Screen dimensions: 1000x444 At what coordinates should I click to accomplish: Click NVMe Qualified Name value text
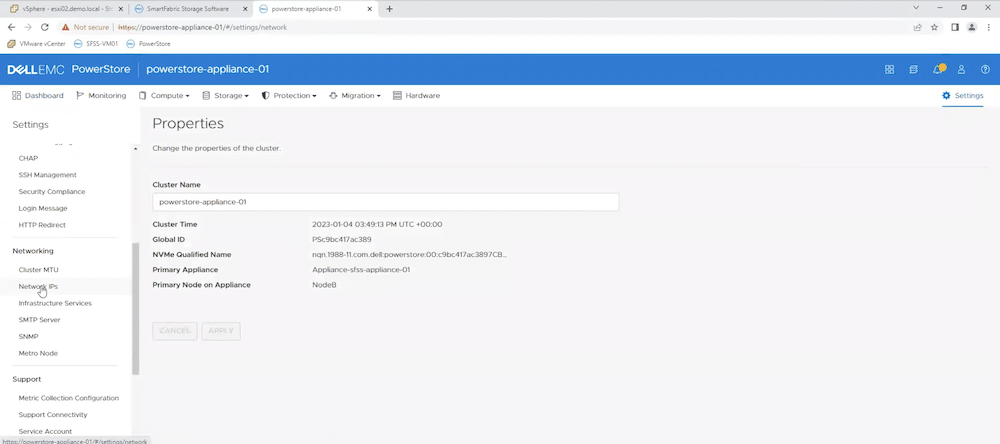coord(409,255)
